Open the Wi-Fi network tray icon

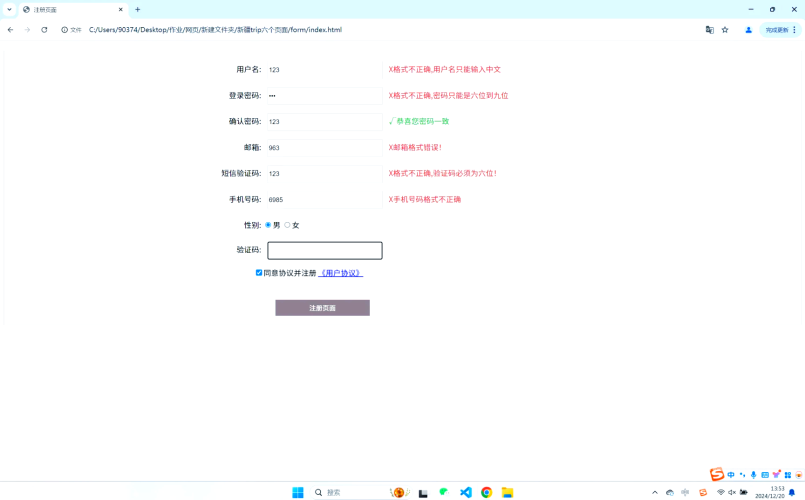pyautogui.click(x=721, y=492)
